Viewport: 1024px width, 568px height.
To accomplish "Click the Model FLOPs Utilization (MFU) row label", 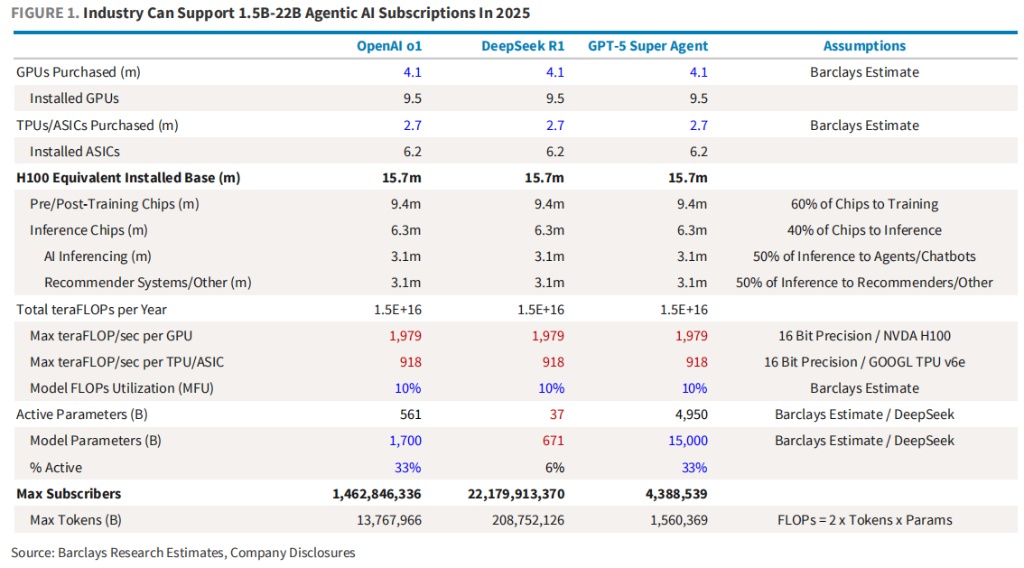I will pyautogui.click(x=122, y=388).
